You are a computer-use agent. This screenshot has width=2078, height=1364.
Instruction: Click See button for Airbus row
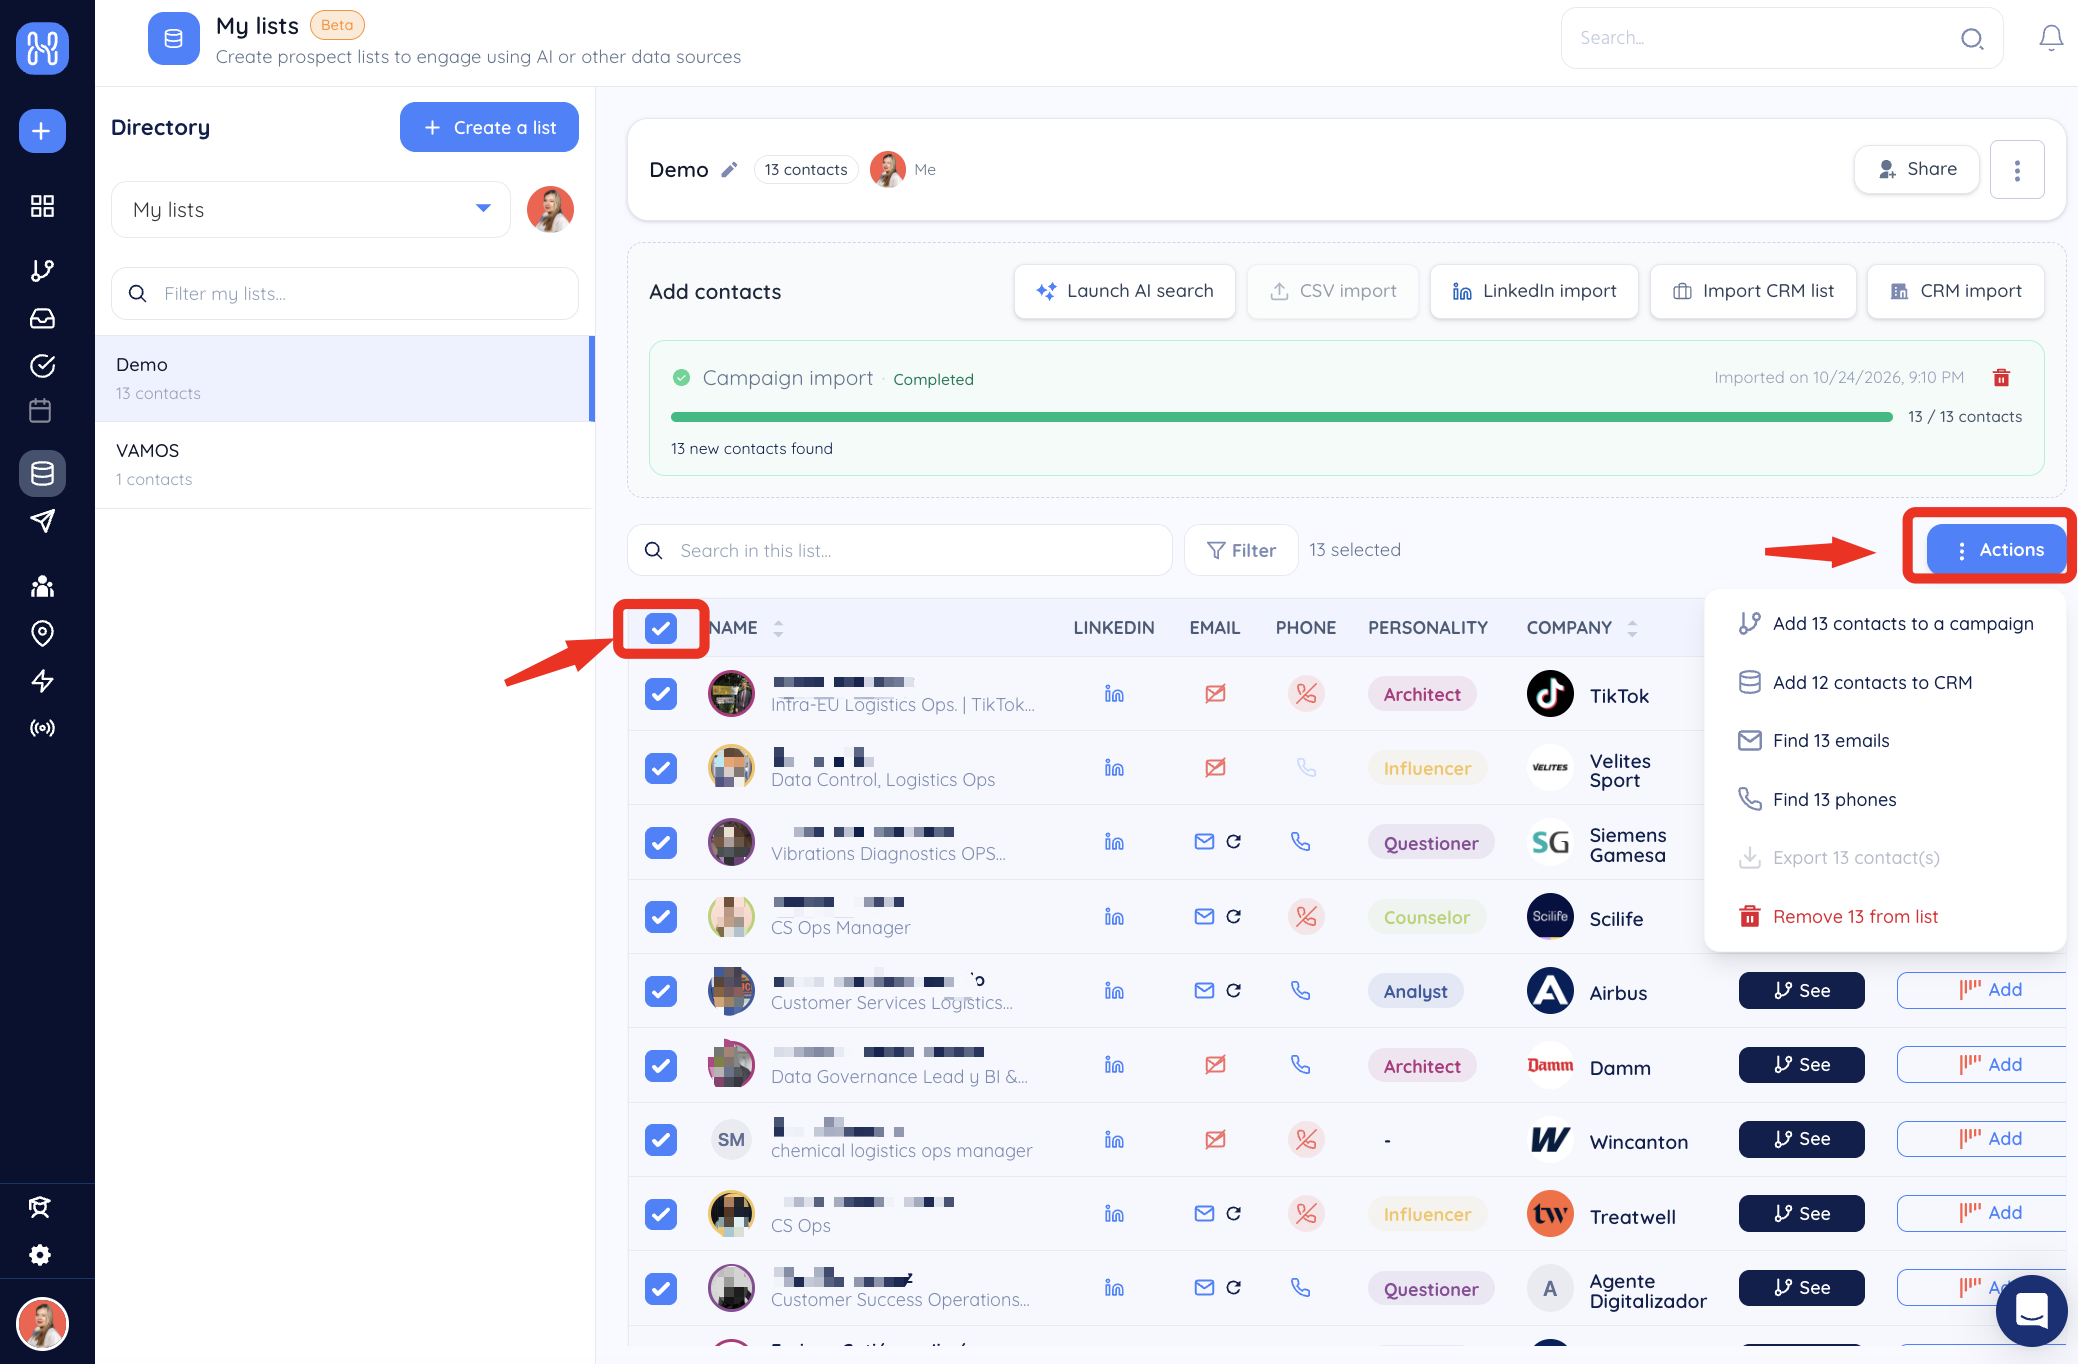tap(1801, 990)
